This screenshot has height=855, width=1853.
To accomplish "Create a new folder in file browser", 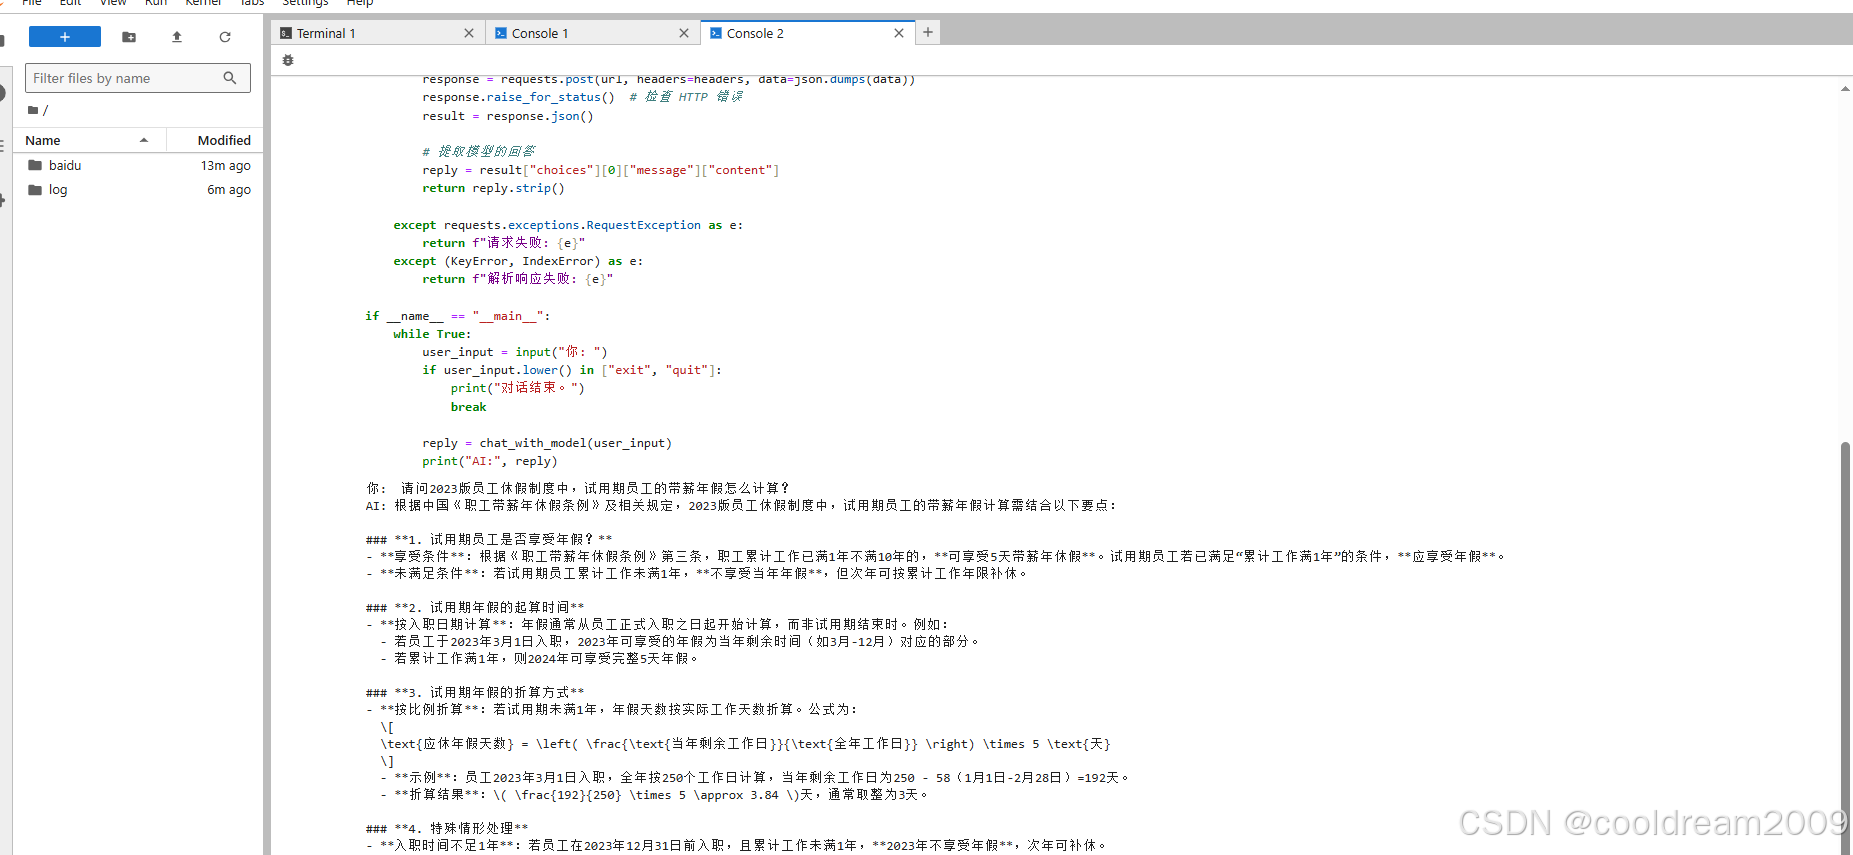I will 129,37.
